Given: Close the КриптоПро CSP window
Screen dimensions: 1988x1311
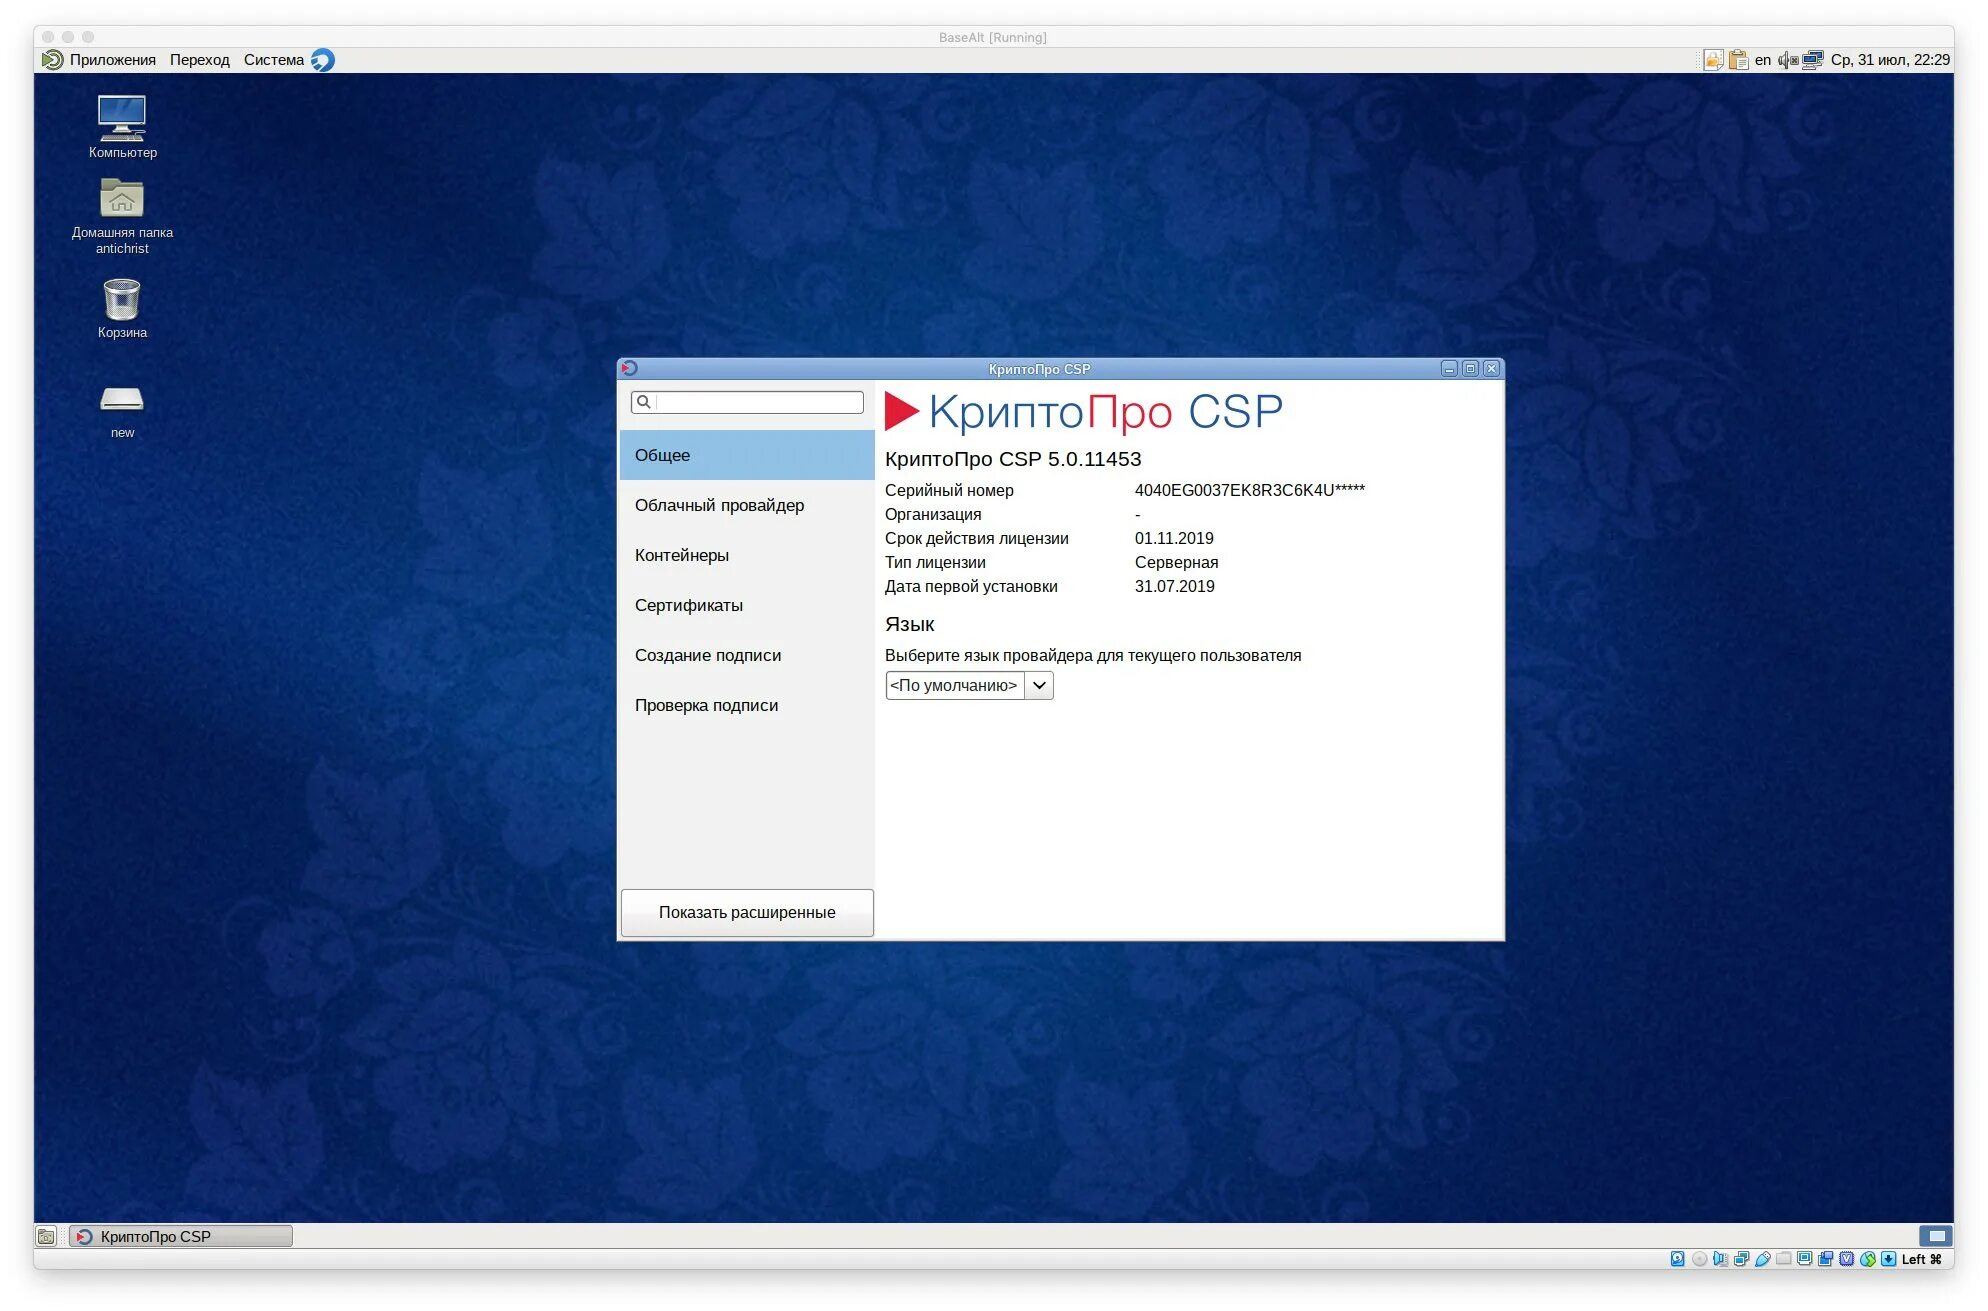Looking at the screenshot, I should (1491, 368).
